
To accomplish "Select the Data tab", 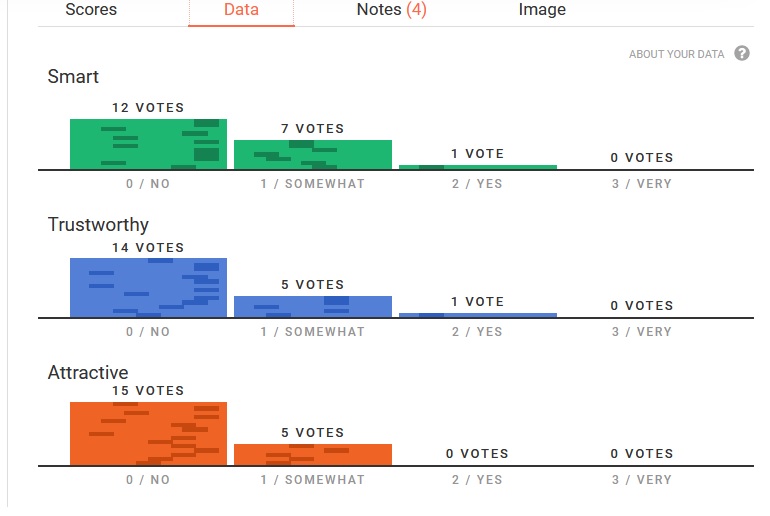I will click(x=241, y=10).
